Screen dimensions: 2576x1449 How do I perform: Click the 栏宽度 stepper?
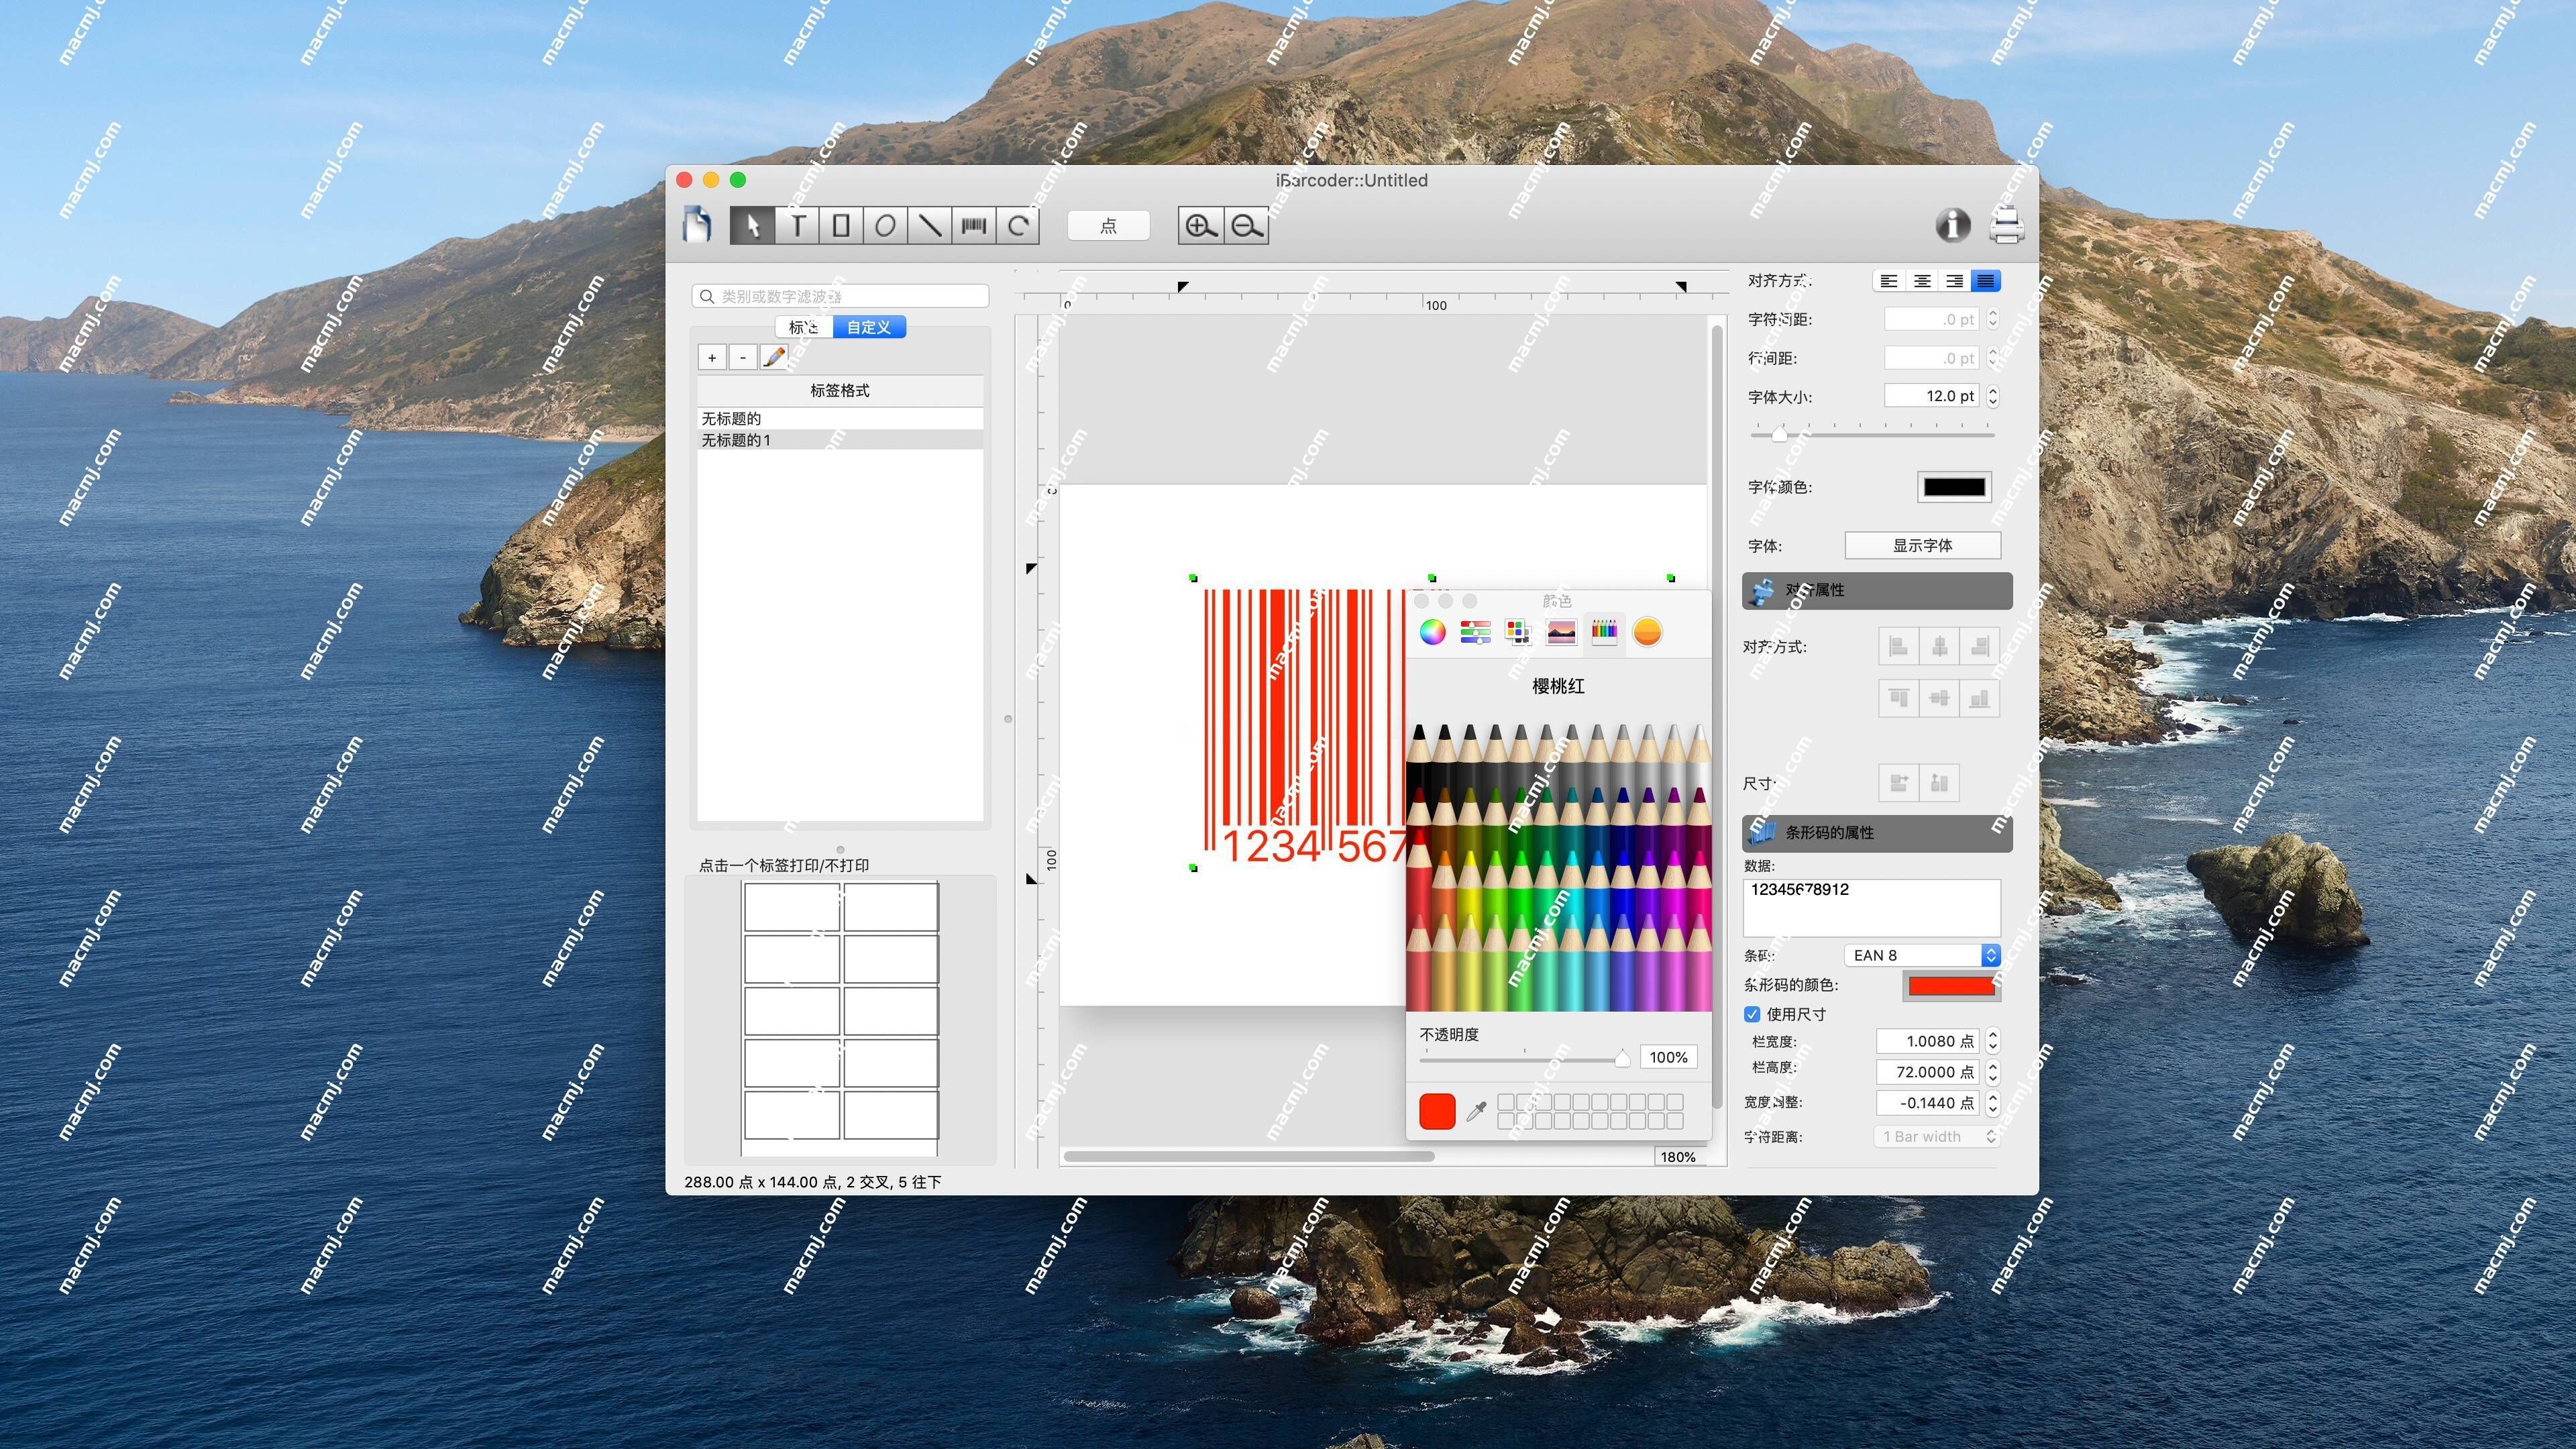(x=1992, y=1041)
